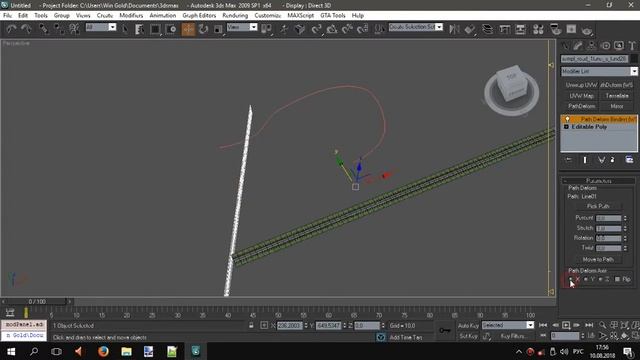Viewport: 640px width, 360px height.
Task: Click the Twist spinner arrows
Action: [x=625, y=248]
